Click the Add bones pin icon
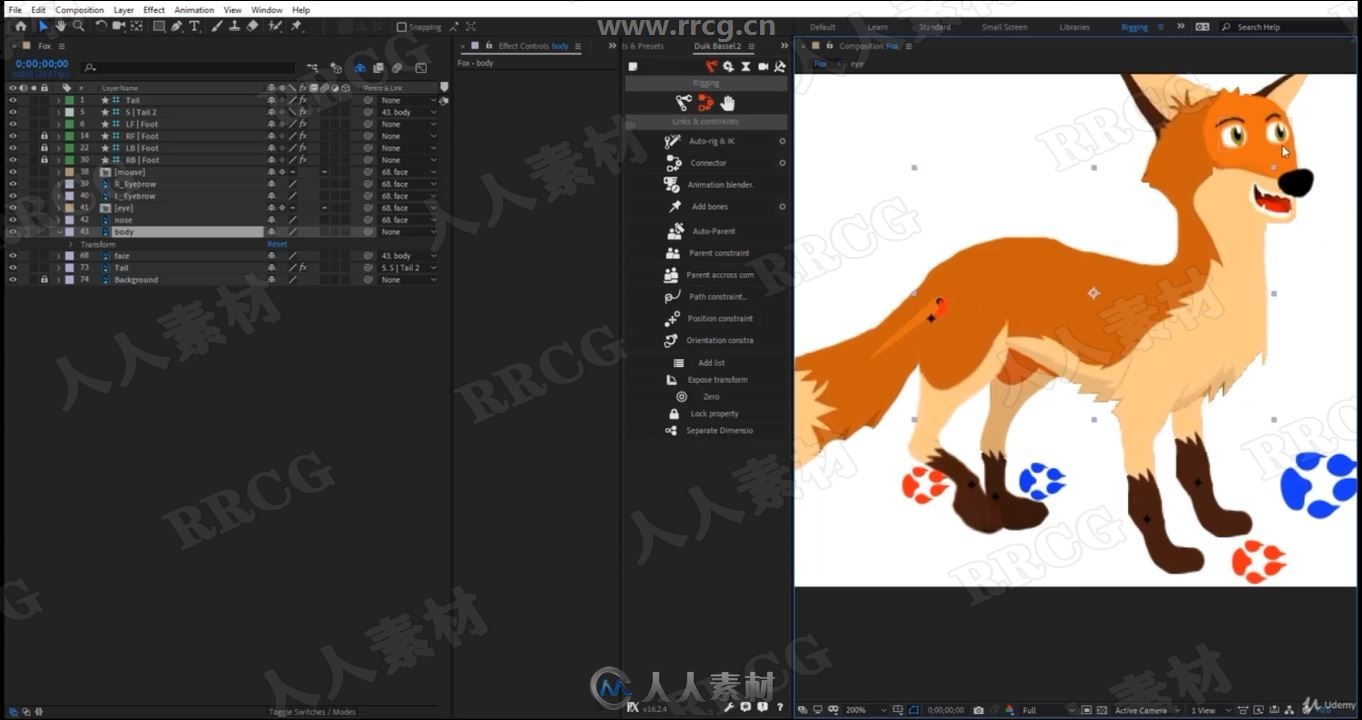This screenshot has width=1362, height=720. click(675, 207)
